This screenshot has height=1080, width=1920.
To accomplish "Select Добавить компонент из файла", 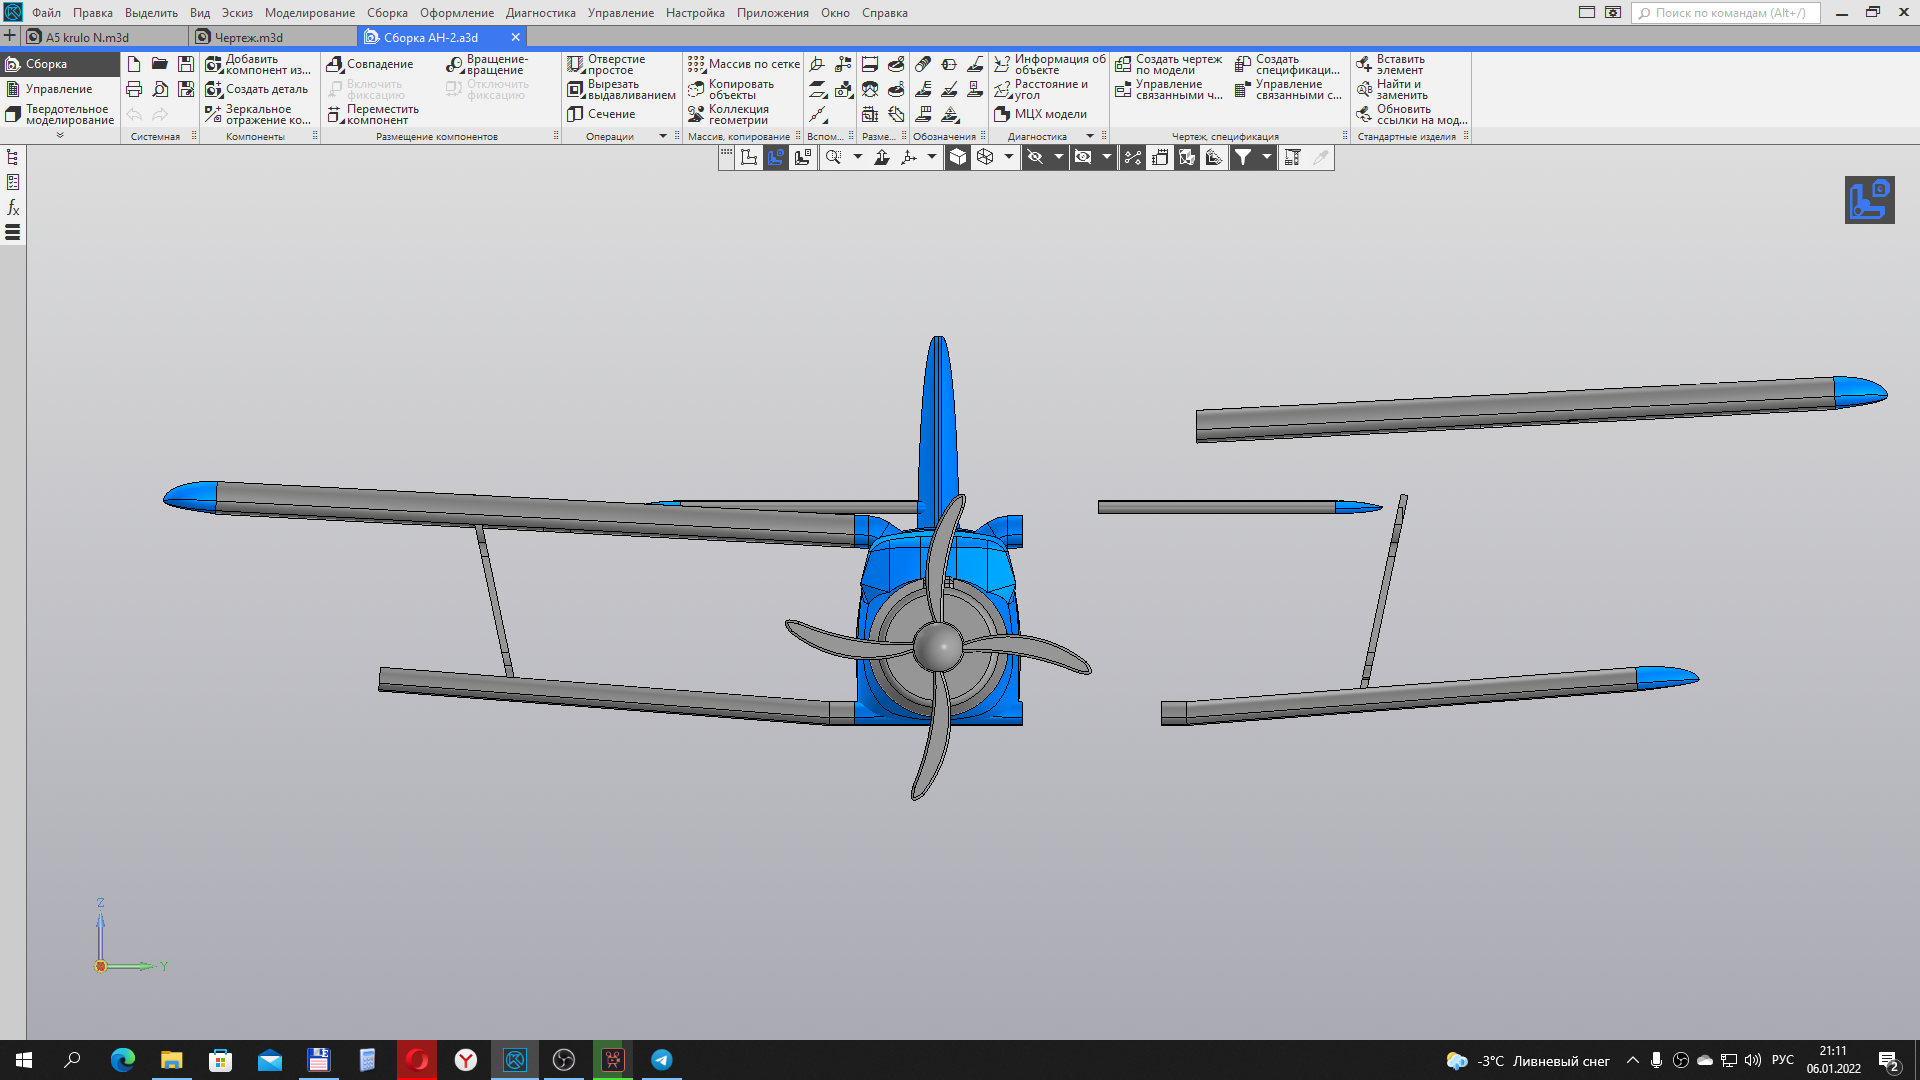I will (258, 64).
